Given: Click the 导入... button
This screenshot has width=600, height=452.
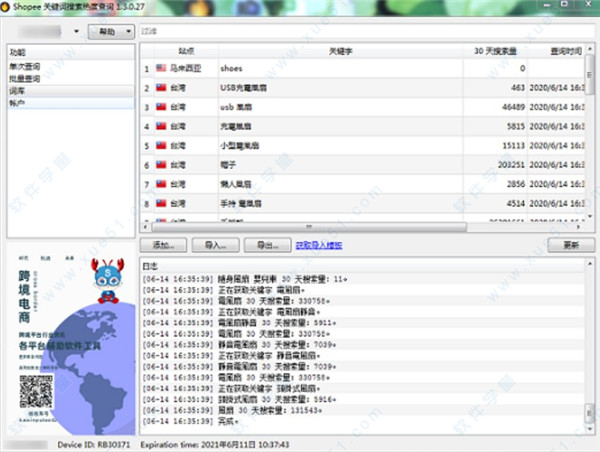Looking at the screenshot, I should 215,245.
